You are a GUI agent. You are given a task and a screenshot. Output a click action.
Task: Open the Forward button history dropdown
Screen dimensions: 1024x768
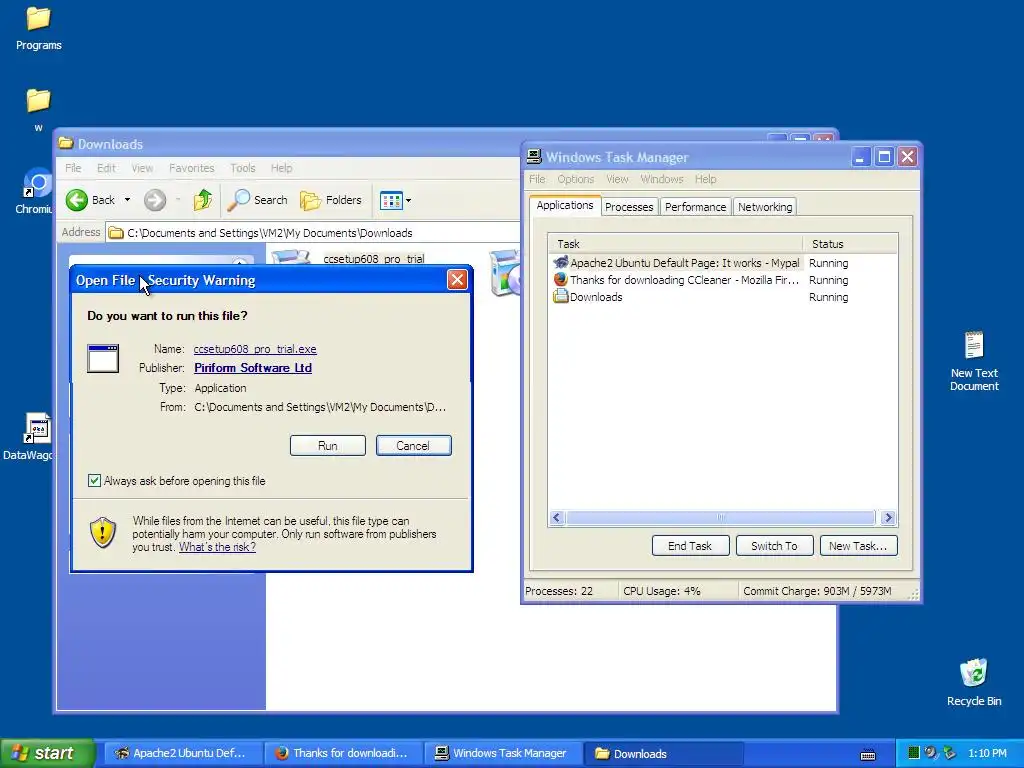[x=178, y=200]
